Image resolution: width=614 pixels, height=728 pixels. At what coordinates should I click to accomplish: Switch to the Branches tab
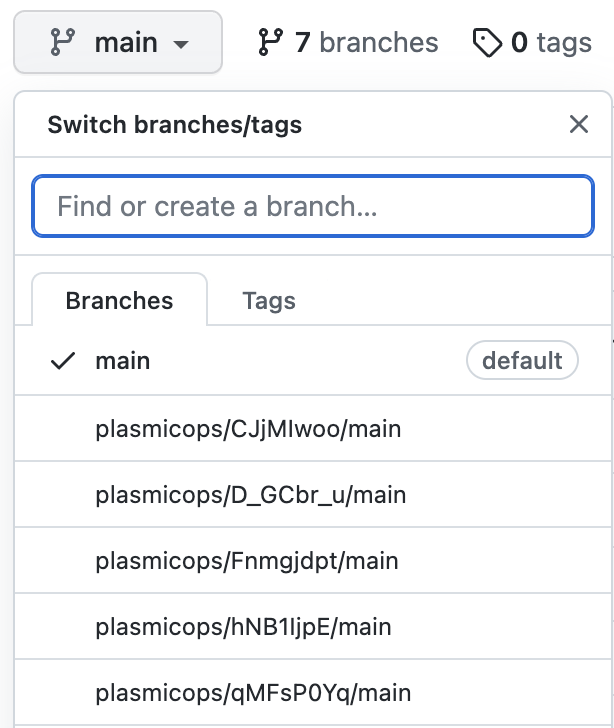pyautogui.click(x=119, y=301)
